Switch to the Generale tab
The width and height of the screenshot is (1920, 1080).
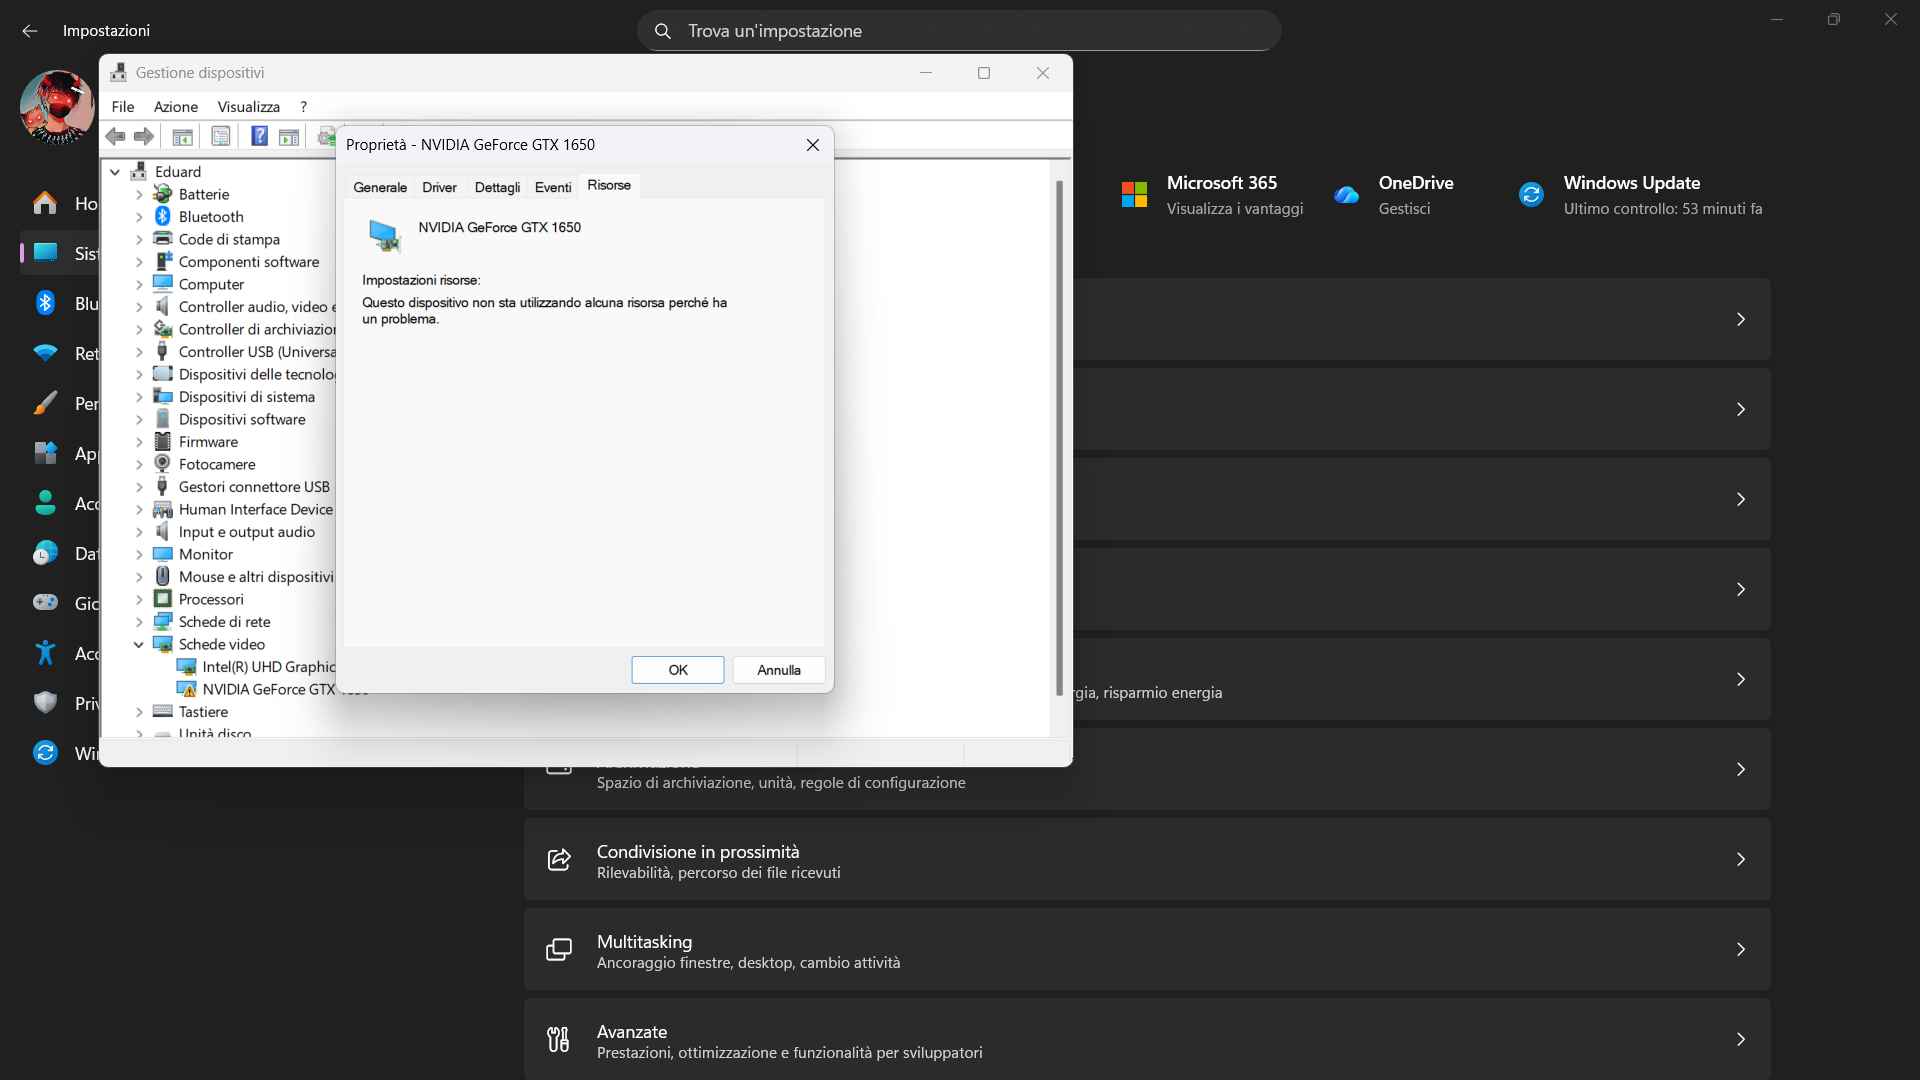(x=380, y=187)
